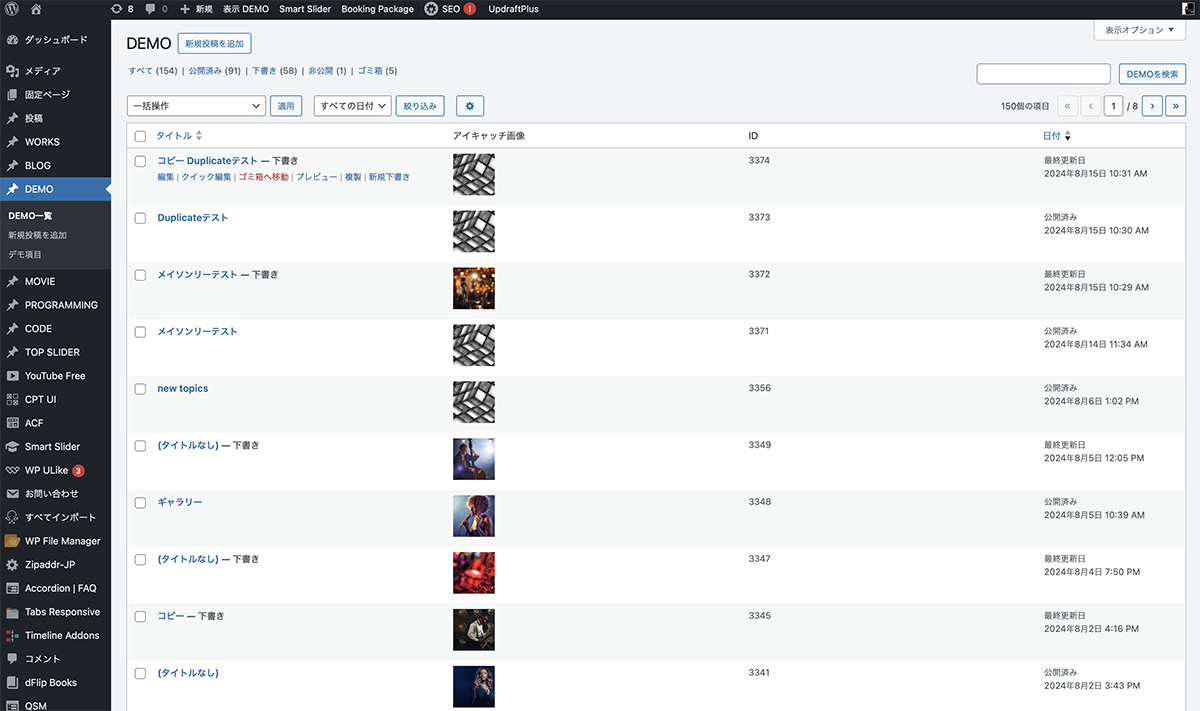Go to next page with the › arrow

pos(1151,106)
